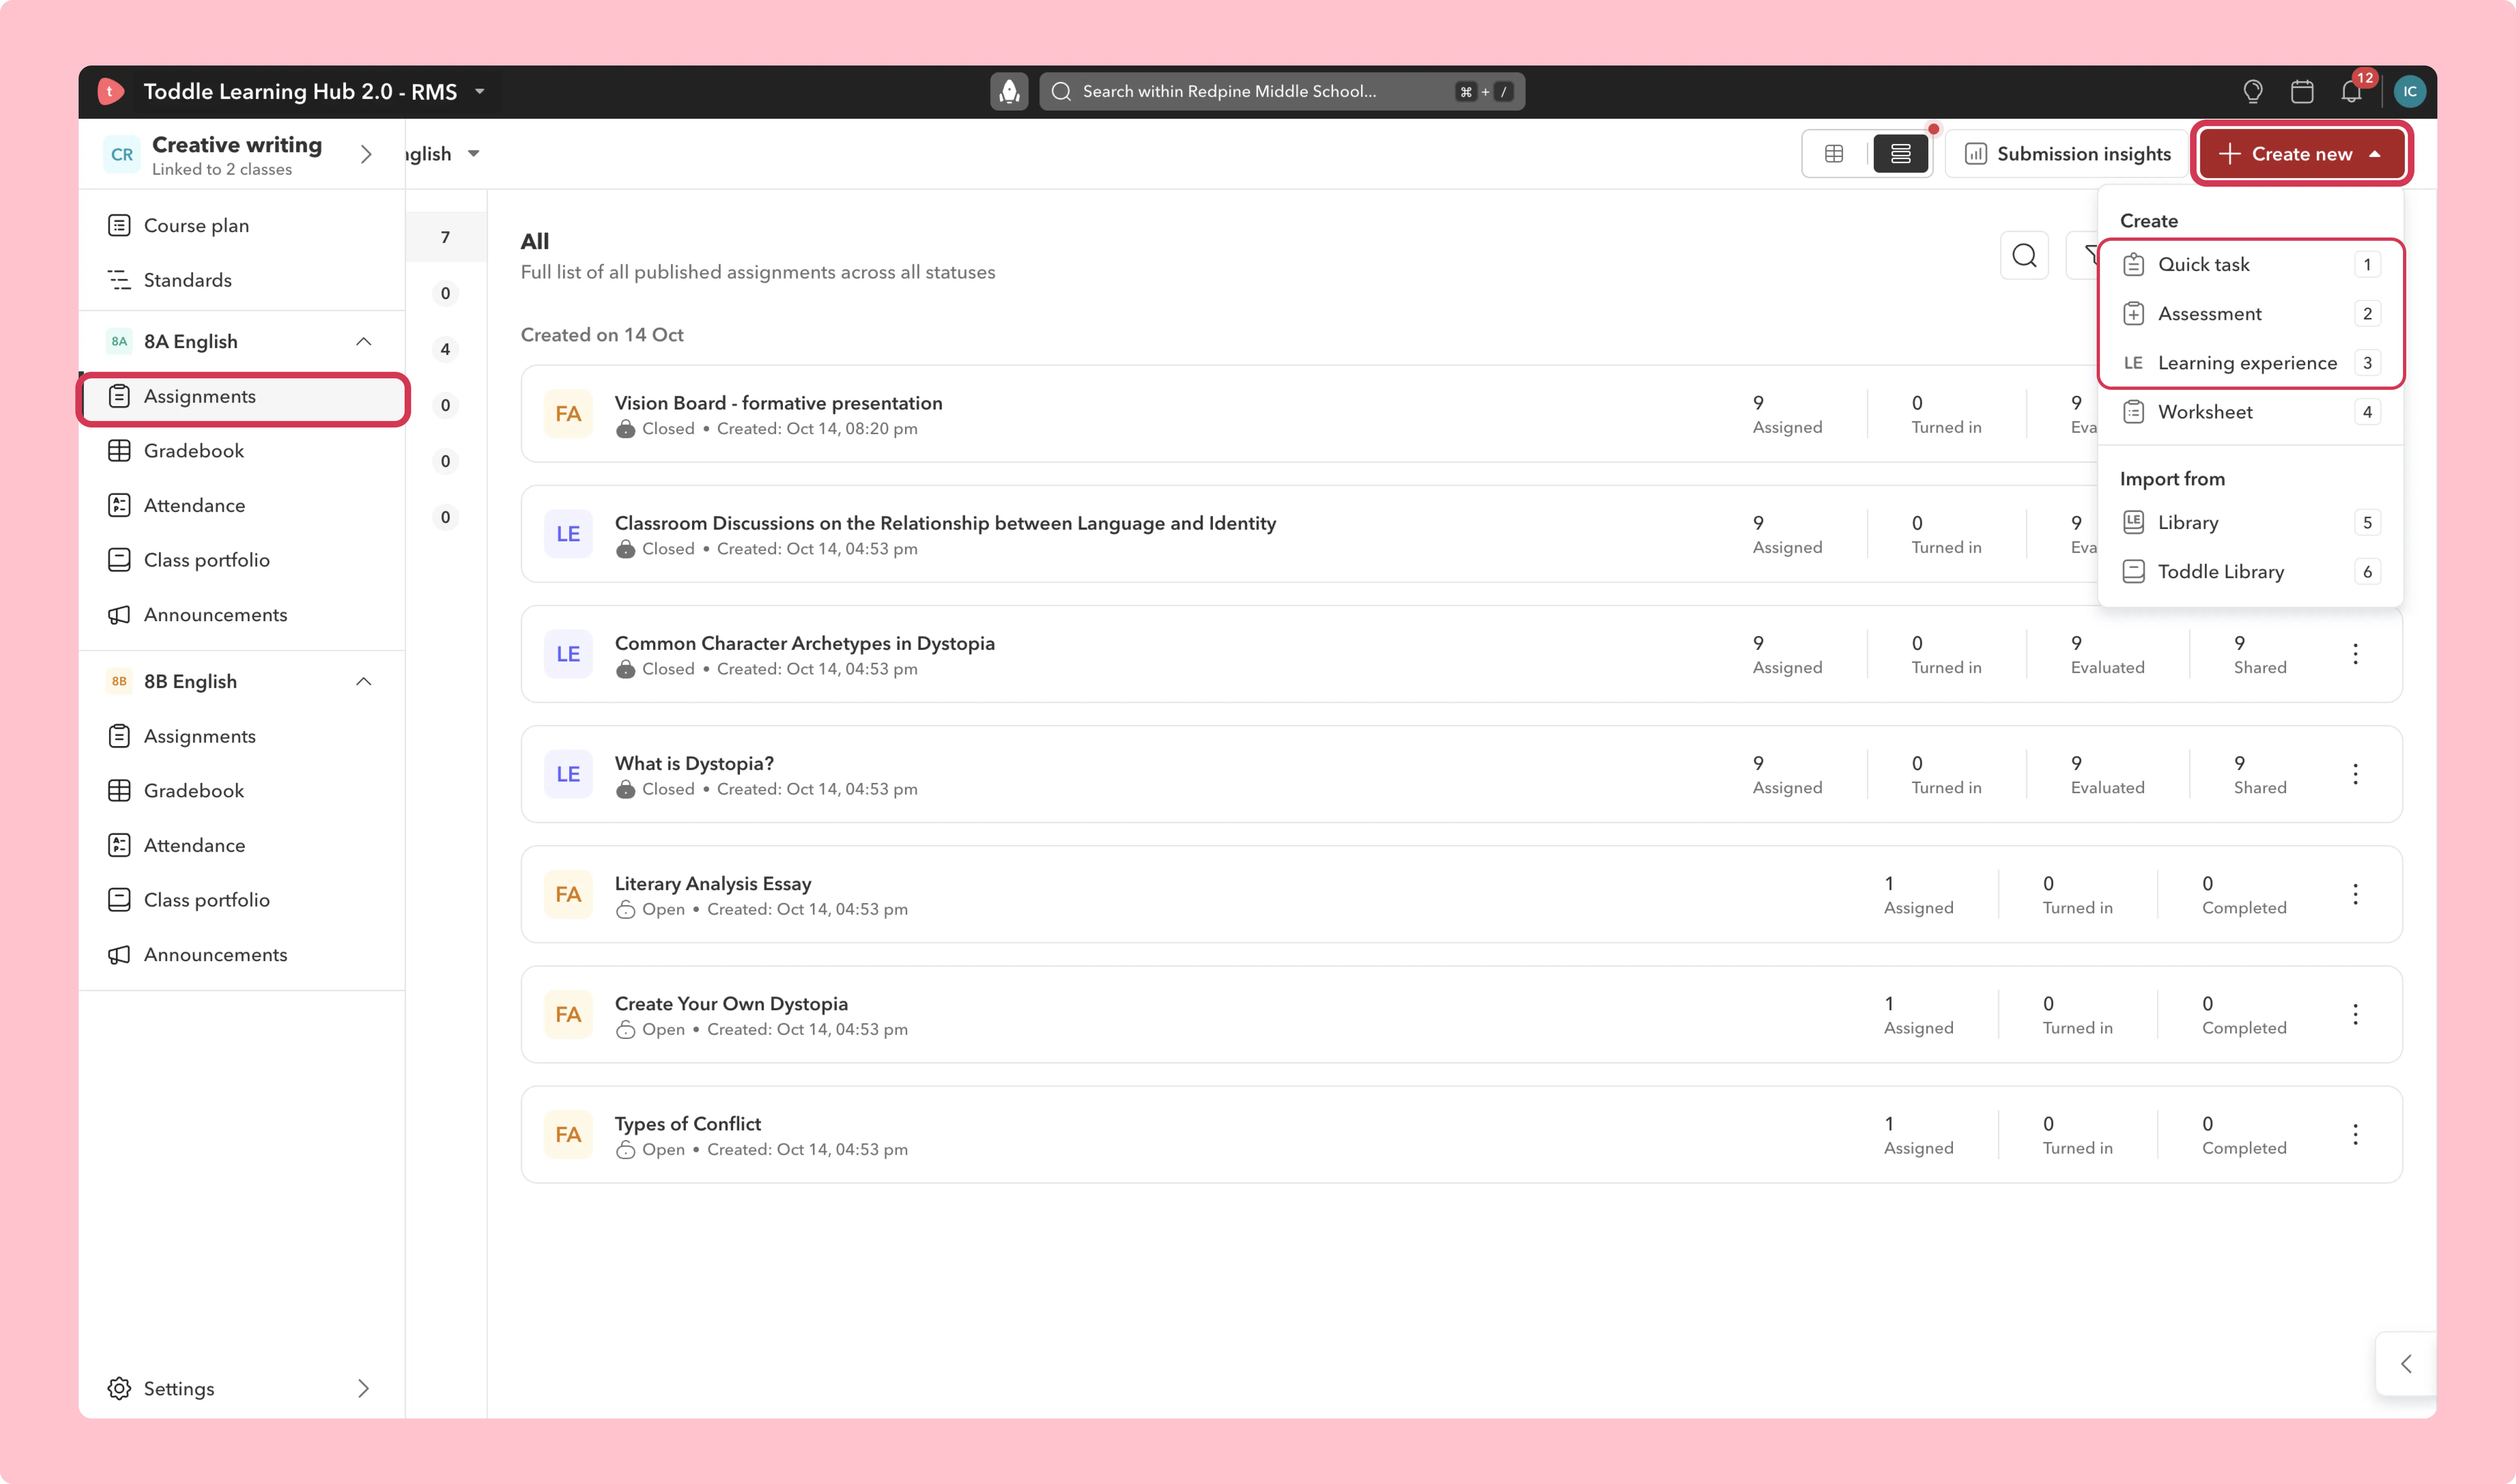Screen dimensions: 2516x1484
Task: Choose Library under Import from
Action: (x=2250, y=523)
